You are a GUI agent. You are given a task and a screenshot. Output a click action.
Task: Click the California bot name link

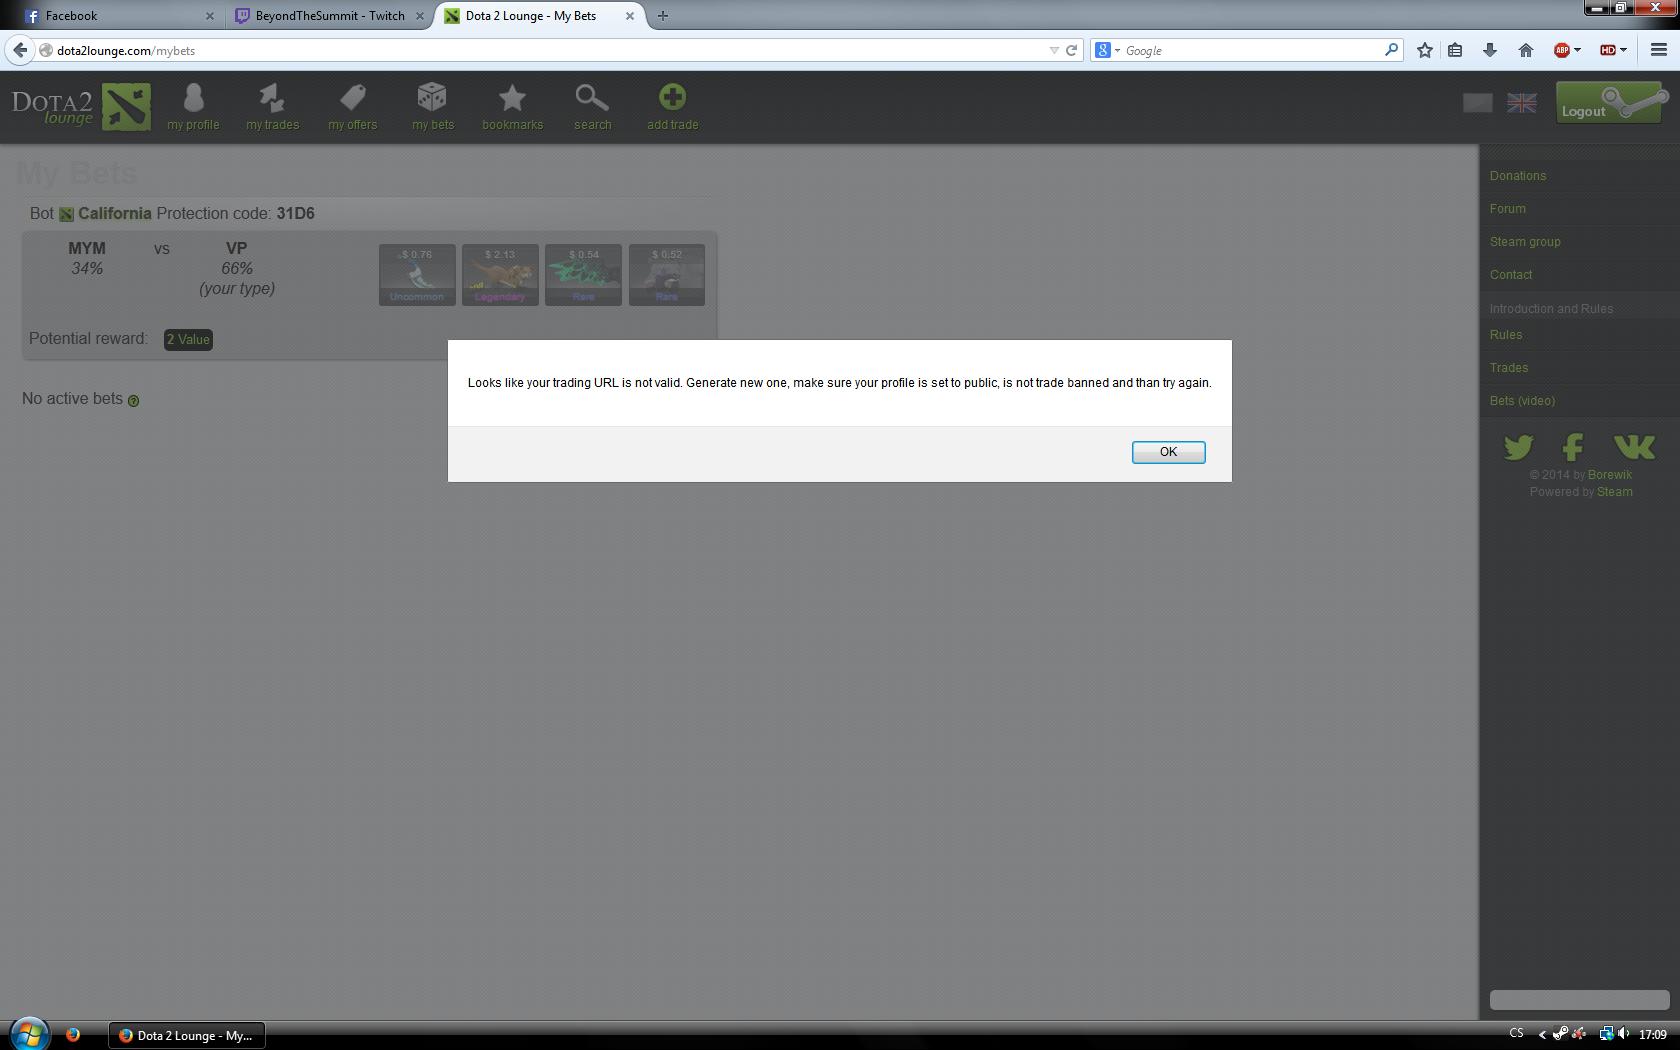[115, 214]
